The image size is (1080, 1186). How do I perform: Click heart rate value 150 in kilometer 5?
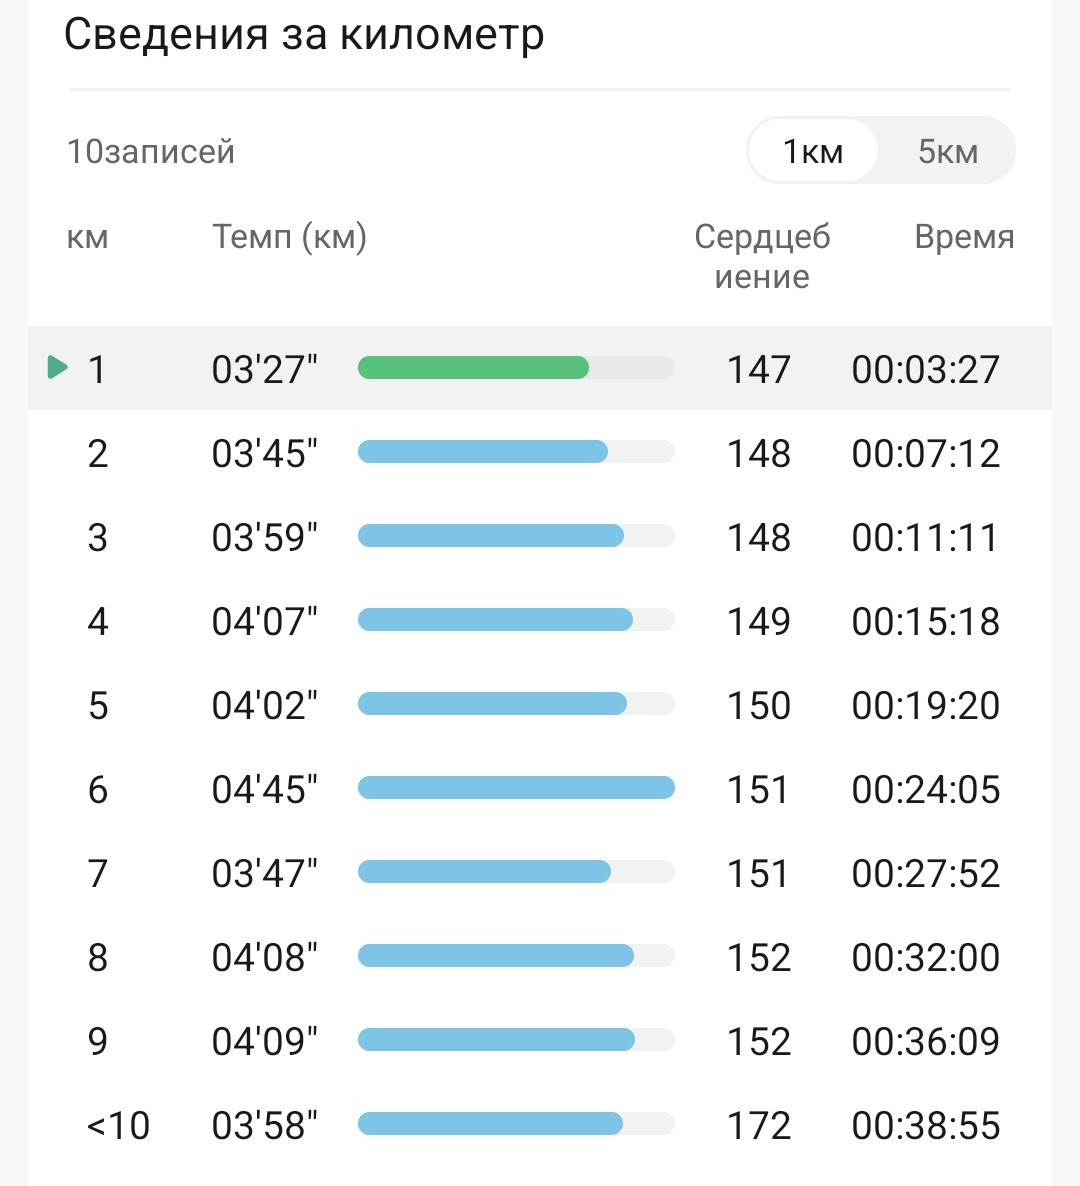[x=759, y=705]
